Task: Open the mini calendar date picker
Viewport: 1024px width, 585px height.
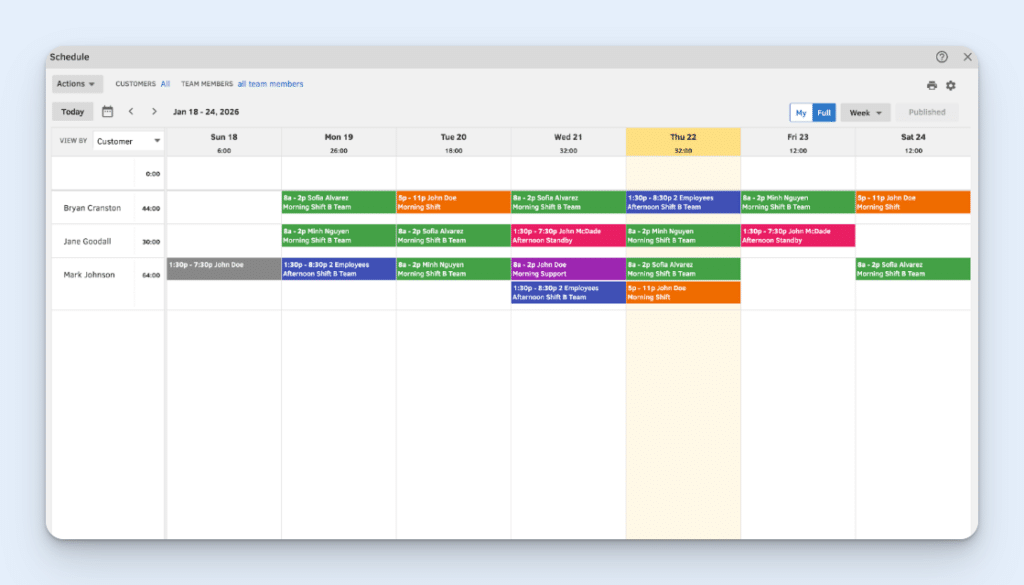Action: pos(108,111)
